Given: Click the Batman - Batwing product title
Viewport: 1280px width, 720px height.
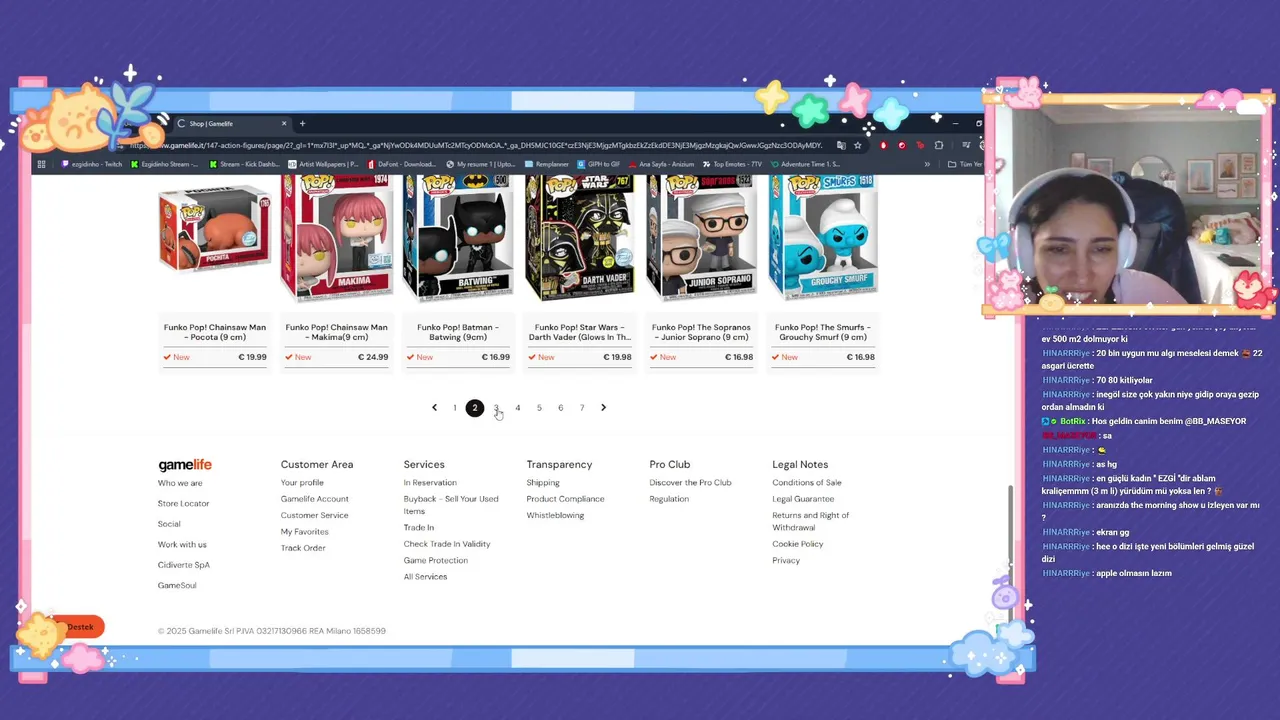Looking at the screenshot, I should tap(458, 332).
